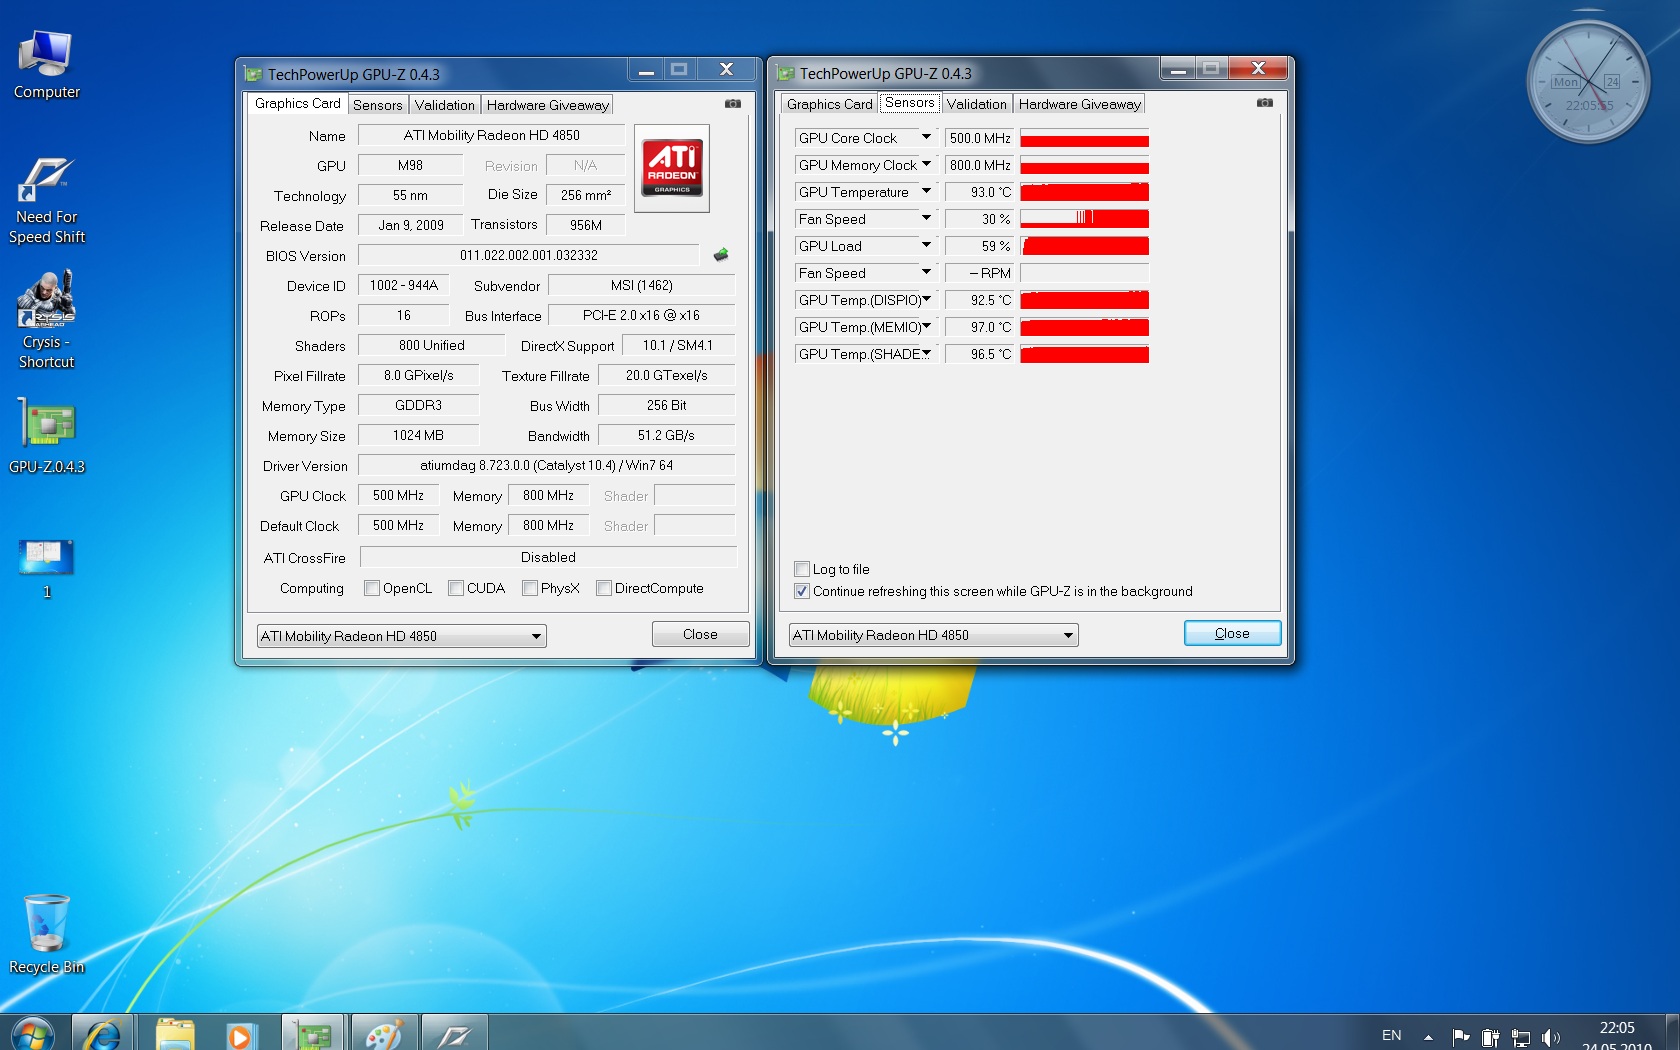Open the Windows Start orb
The width and height of the screenshot is (1680, 1050).
point(32,1034)
